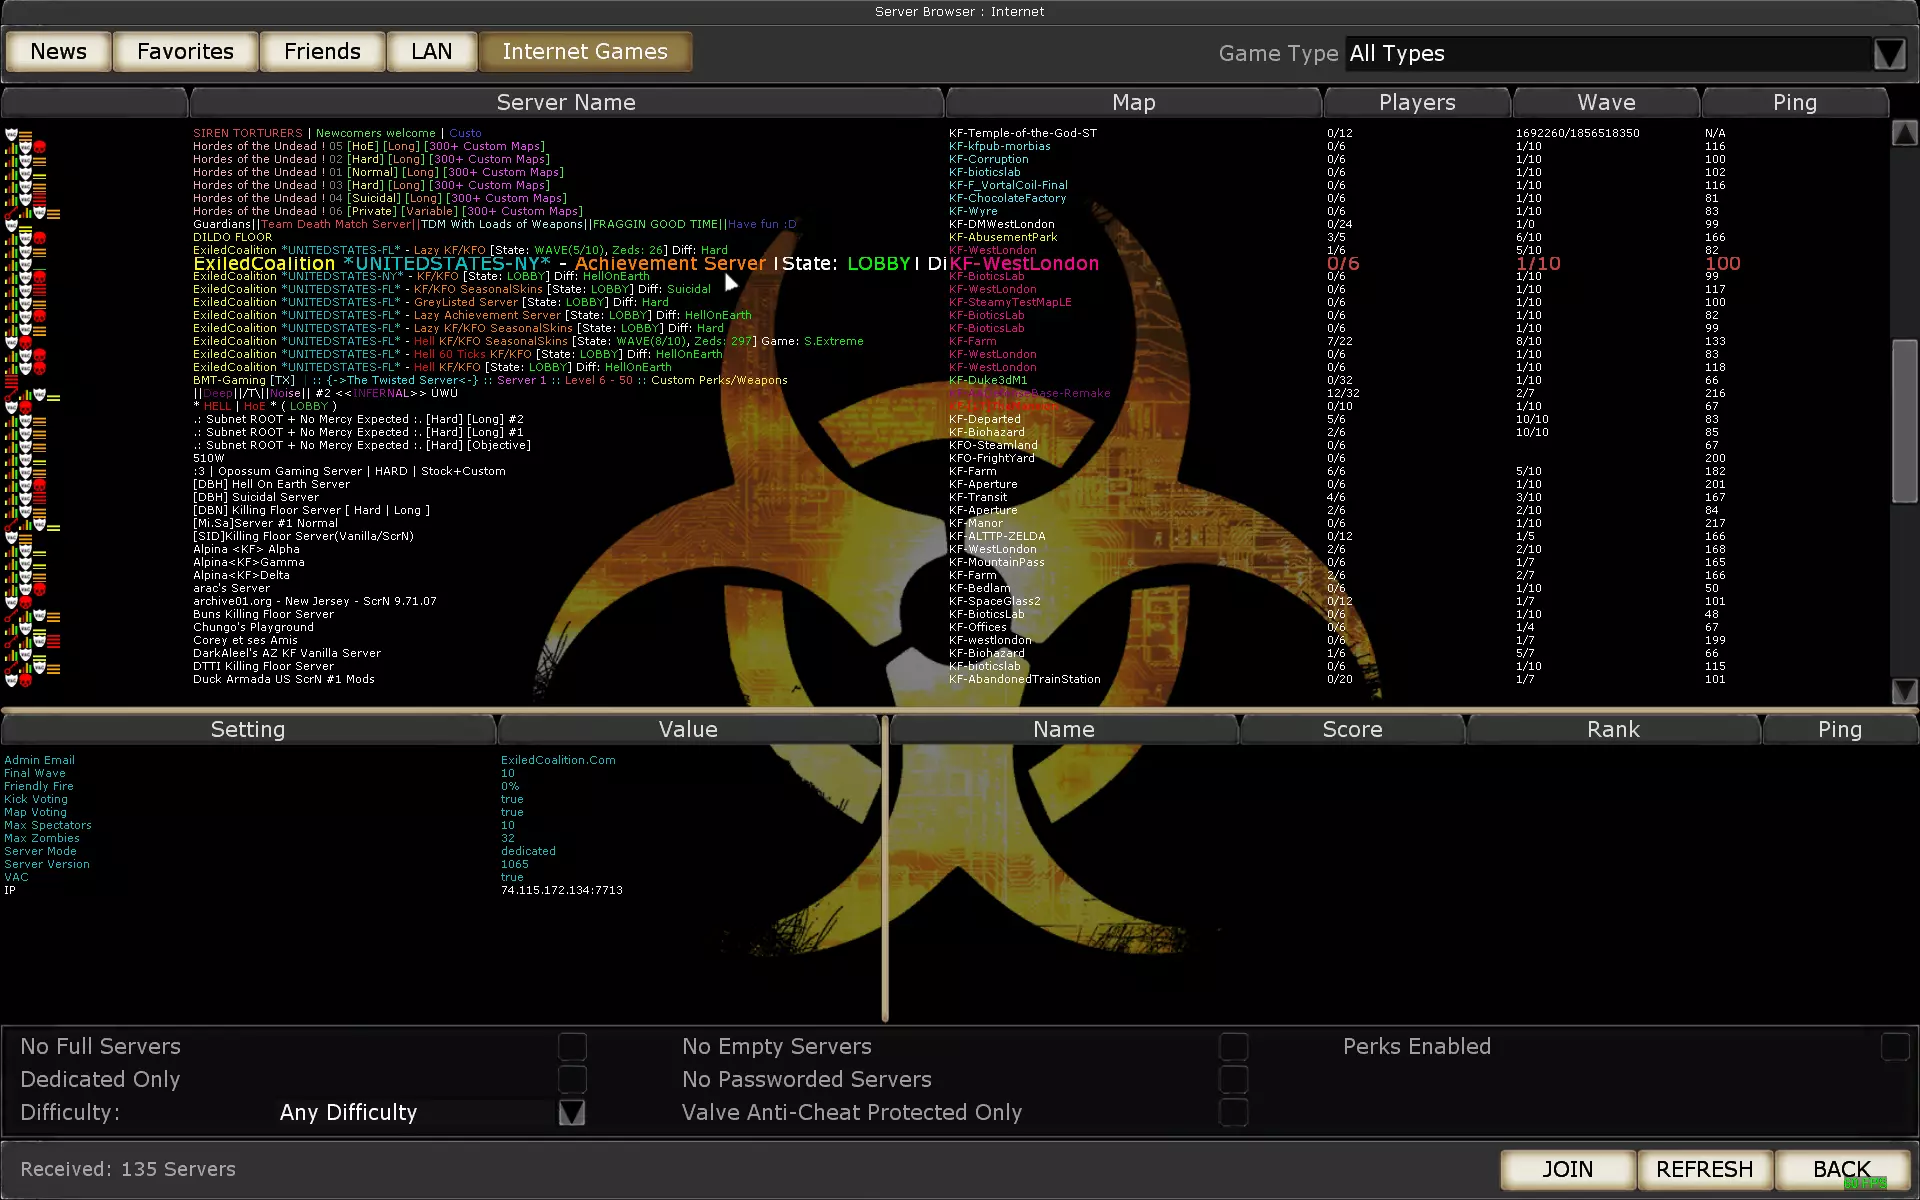
Task: Click the server list scroll up arrow
Action: pos(1904,133)
